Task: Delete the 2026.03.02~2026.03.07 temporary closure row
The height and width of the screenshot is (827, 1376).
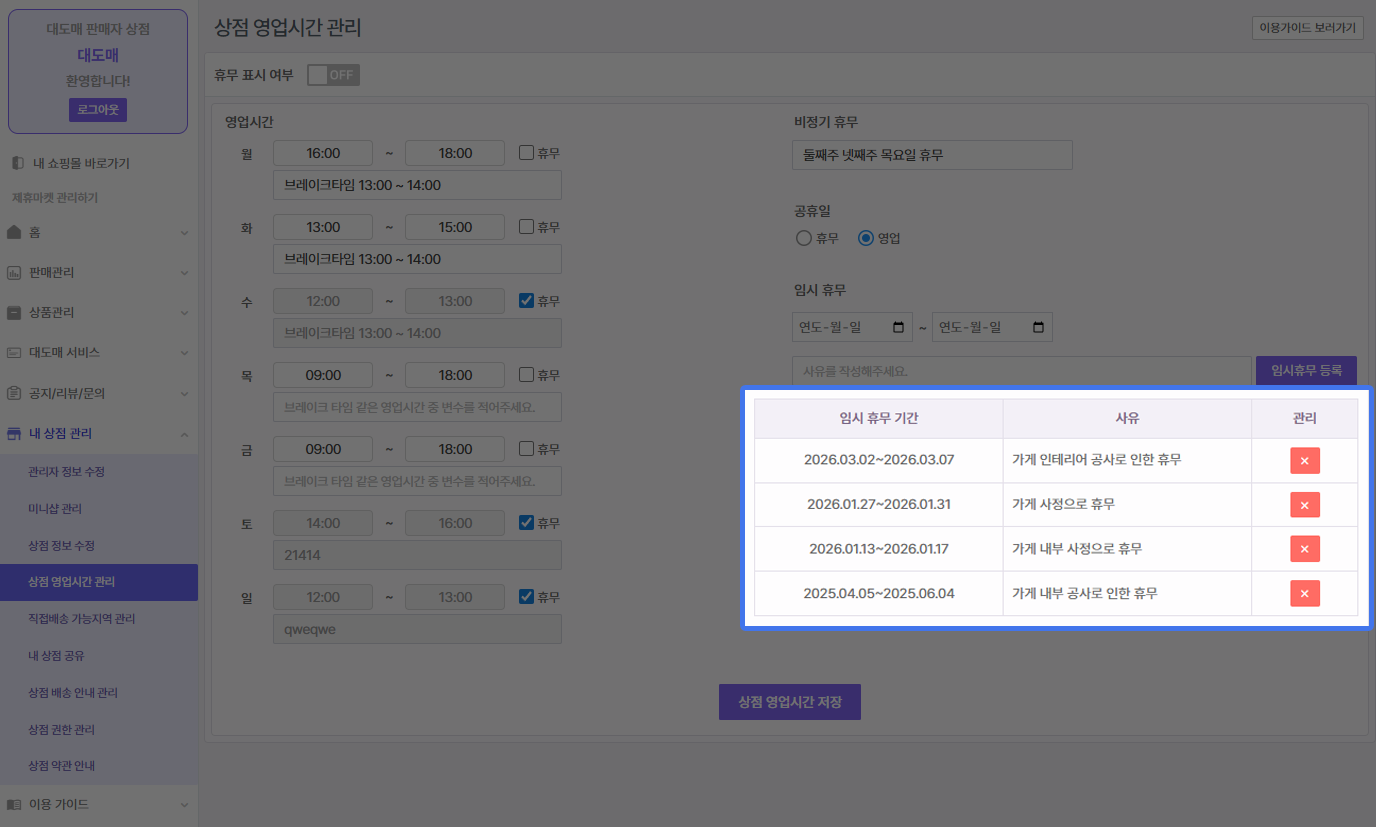Action: tap(1304, 460)
